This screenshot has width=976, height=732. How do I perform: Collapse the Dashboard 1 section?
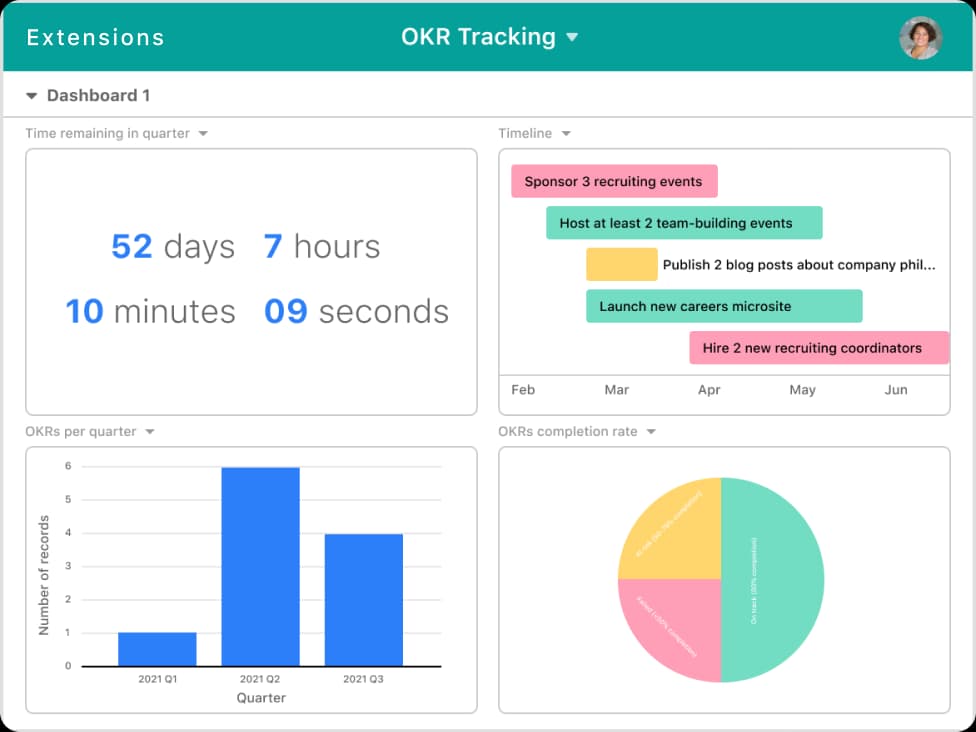click(x=31, y=96)
